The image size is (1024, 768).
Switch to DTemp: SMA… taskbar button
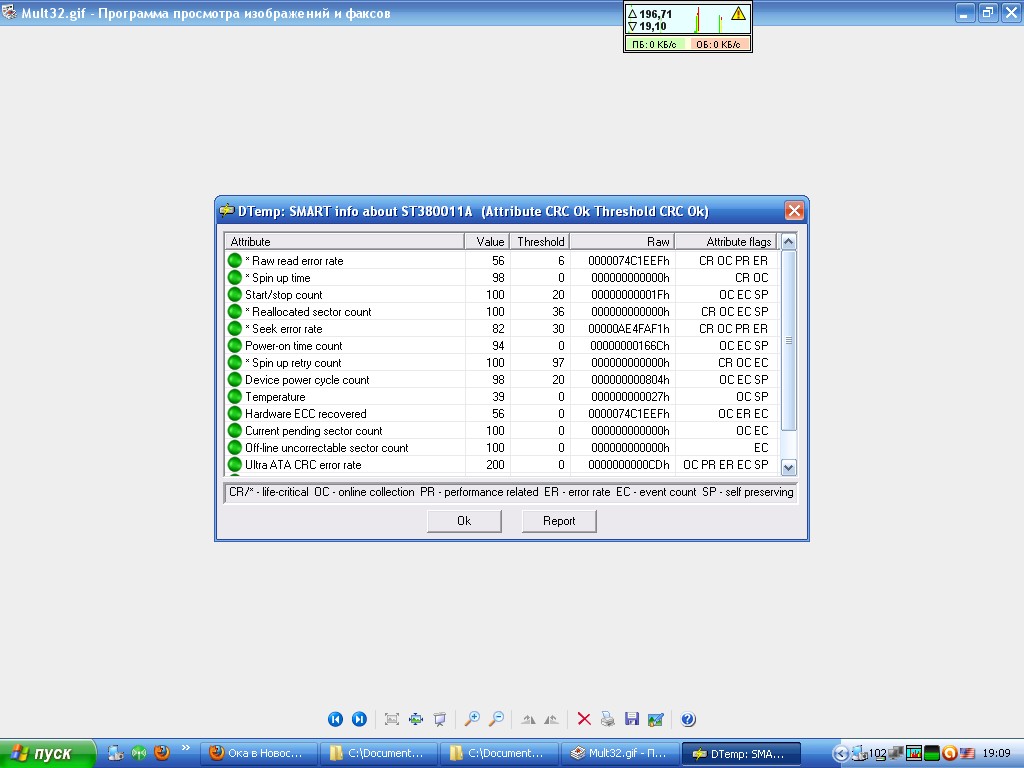[x=741, y=754]
